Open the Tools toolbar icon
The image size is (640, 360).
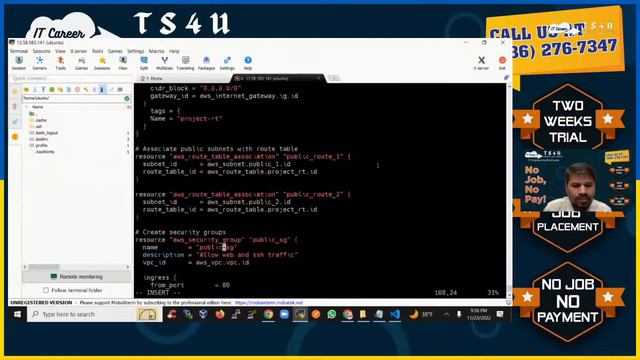click(x=60, y=63)
